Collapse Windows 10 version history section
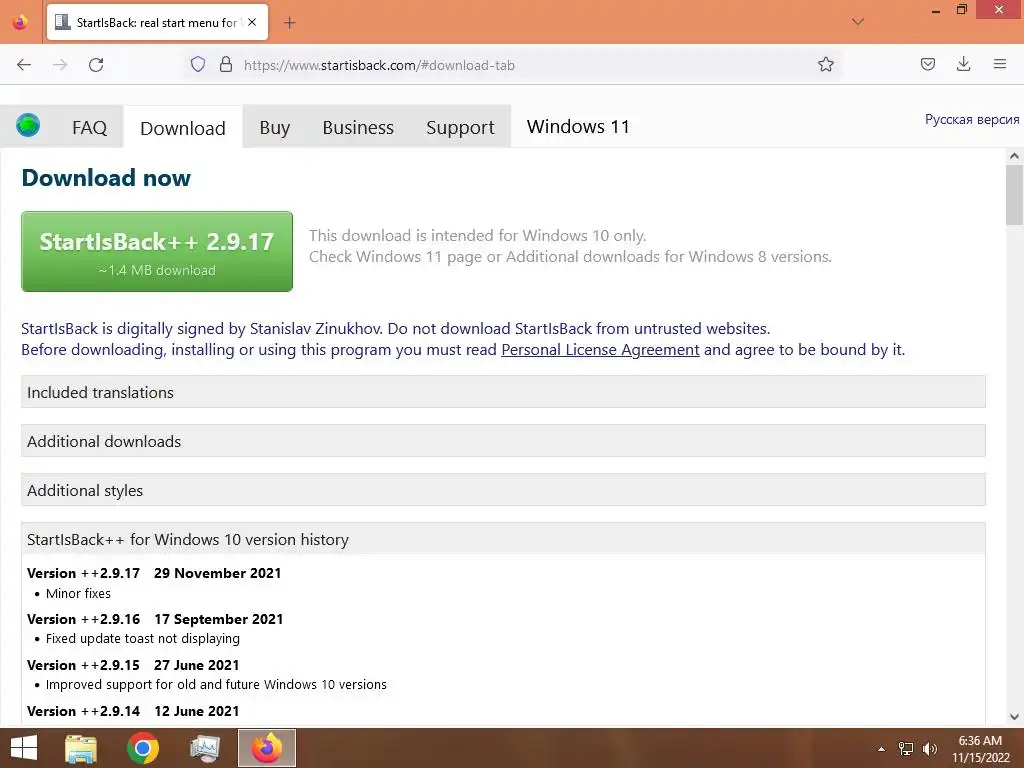 click(503, 539)
